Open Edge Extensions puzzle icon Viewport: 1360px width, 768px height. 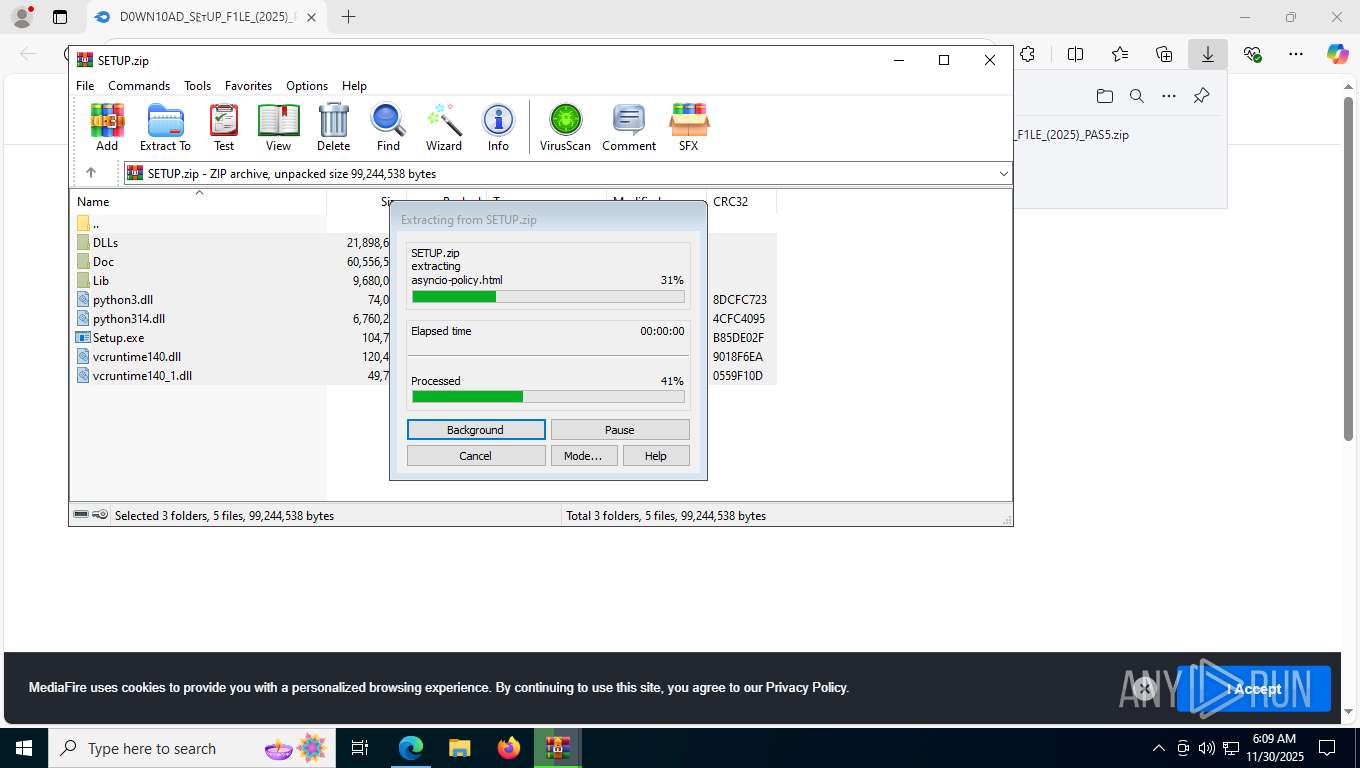pyautogui.click(x=1027, y=55)
